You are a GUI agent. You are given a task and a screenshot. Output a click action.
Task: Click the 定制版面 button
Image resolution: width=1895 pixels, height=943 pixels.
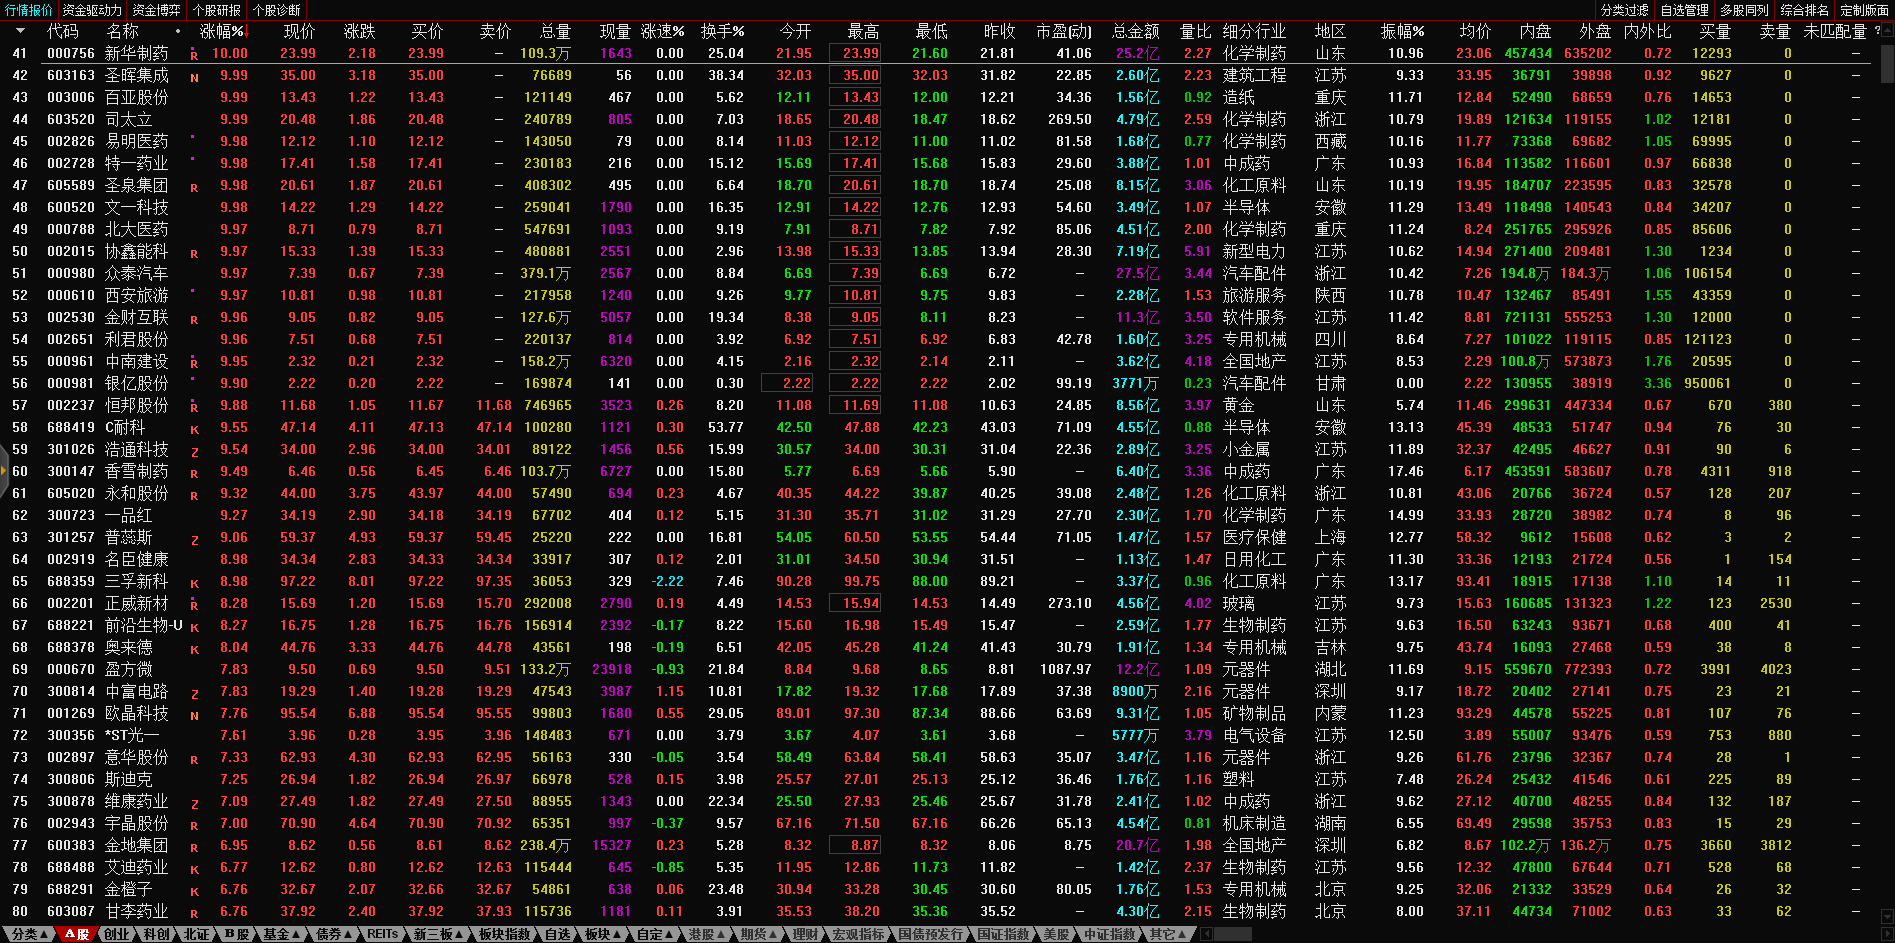pos(1864,10)
